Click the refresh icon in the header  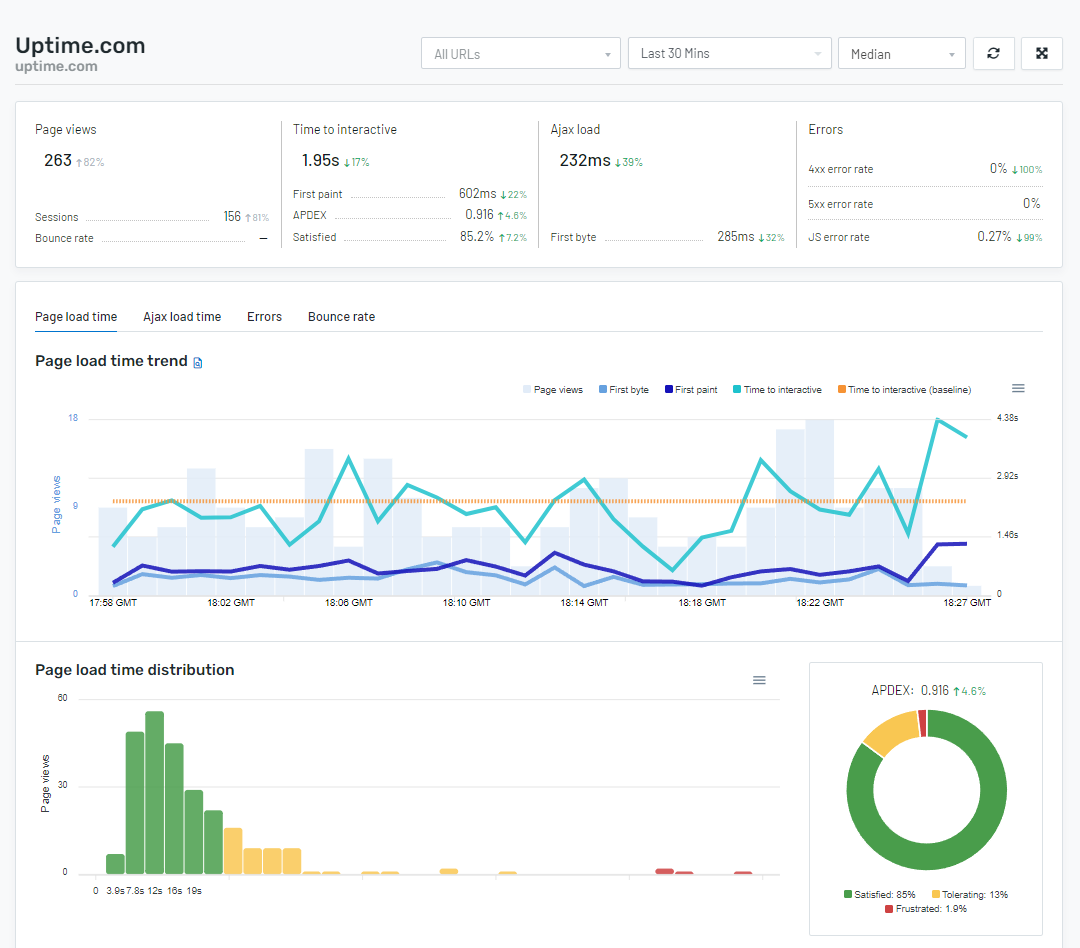[x=993, y=53]
